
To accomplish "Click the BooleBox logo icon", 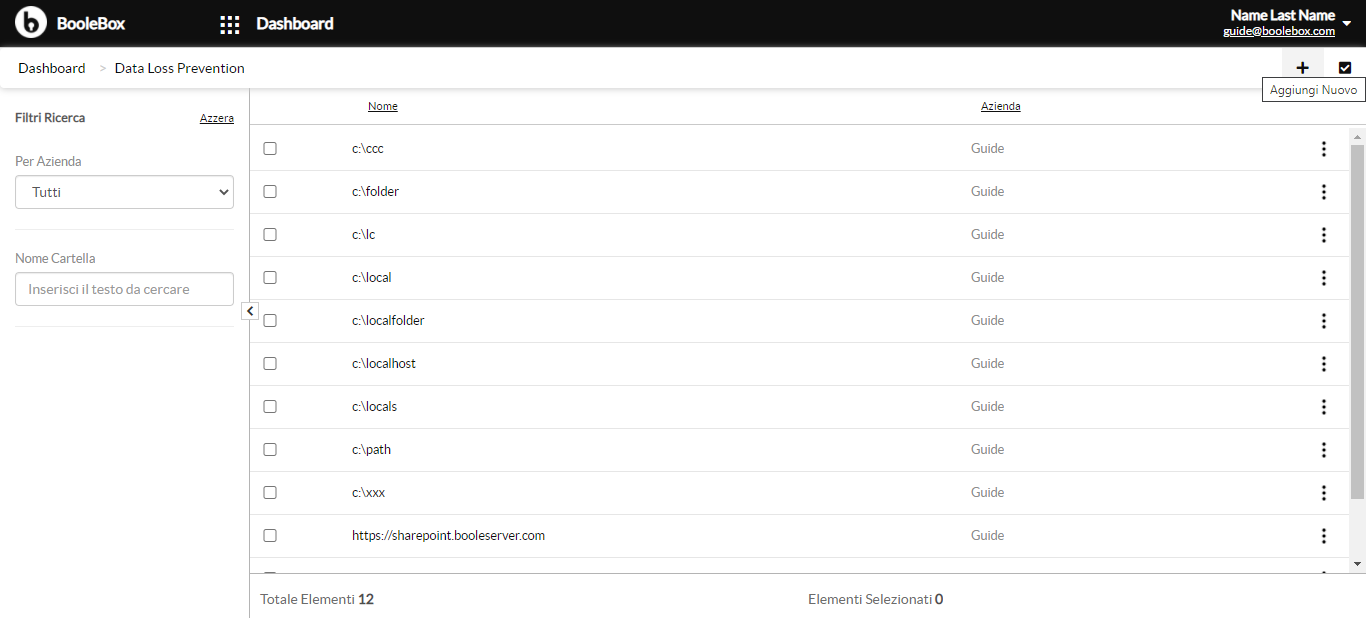I will click(31, 22).
